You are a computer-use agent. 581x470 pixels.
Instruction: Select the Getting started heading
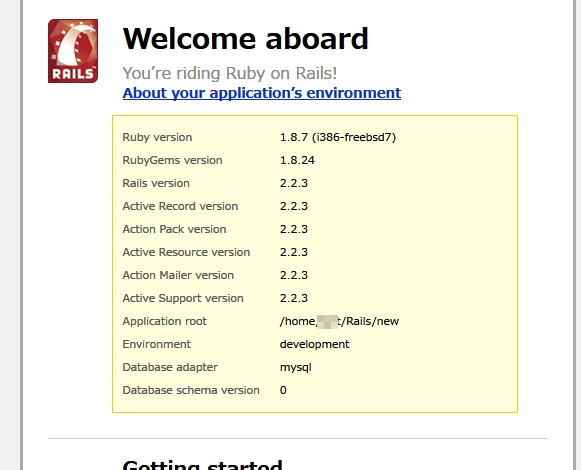(202, 465)
